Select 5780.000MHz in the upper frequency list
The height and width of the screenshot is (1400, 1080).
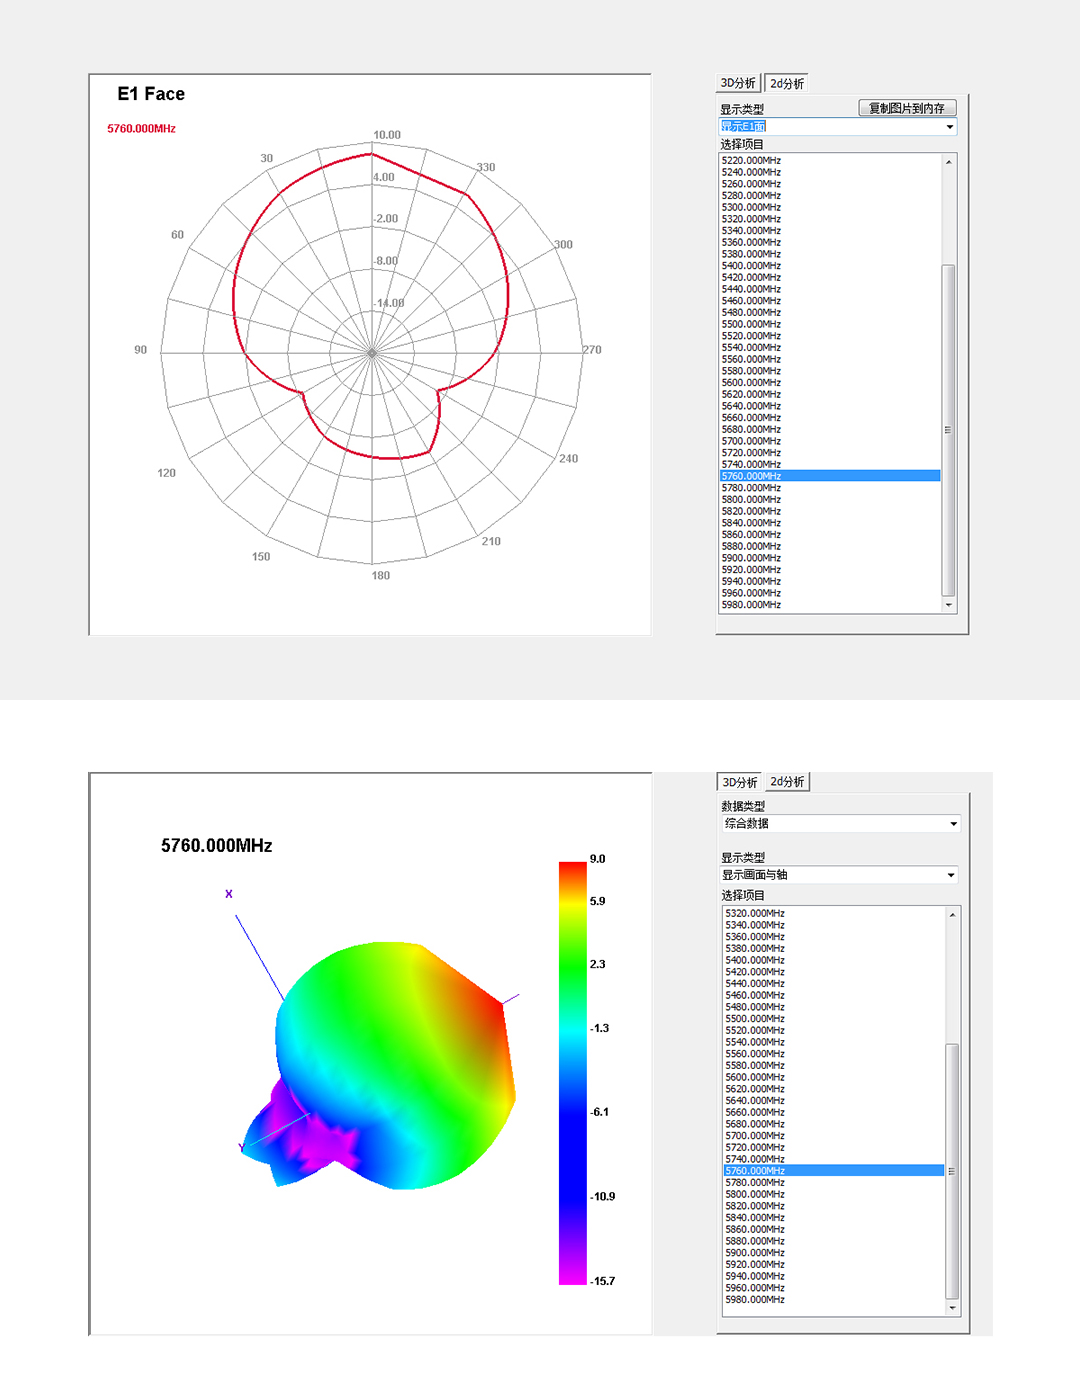click(751, 488)
